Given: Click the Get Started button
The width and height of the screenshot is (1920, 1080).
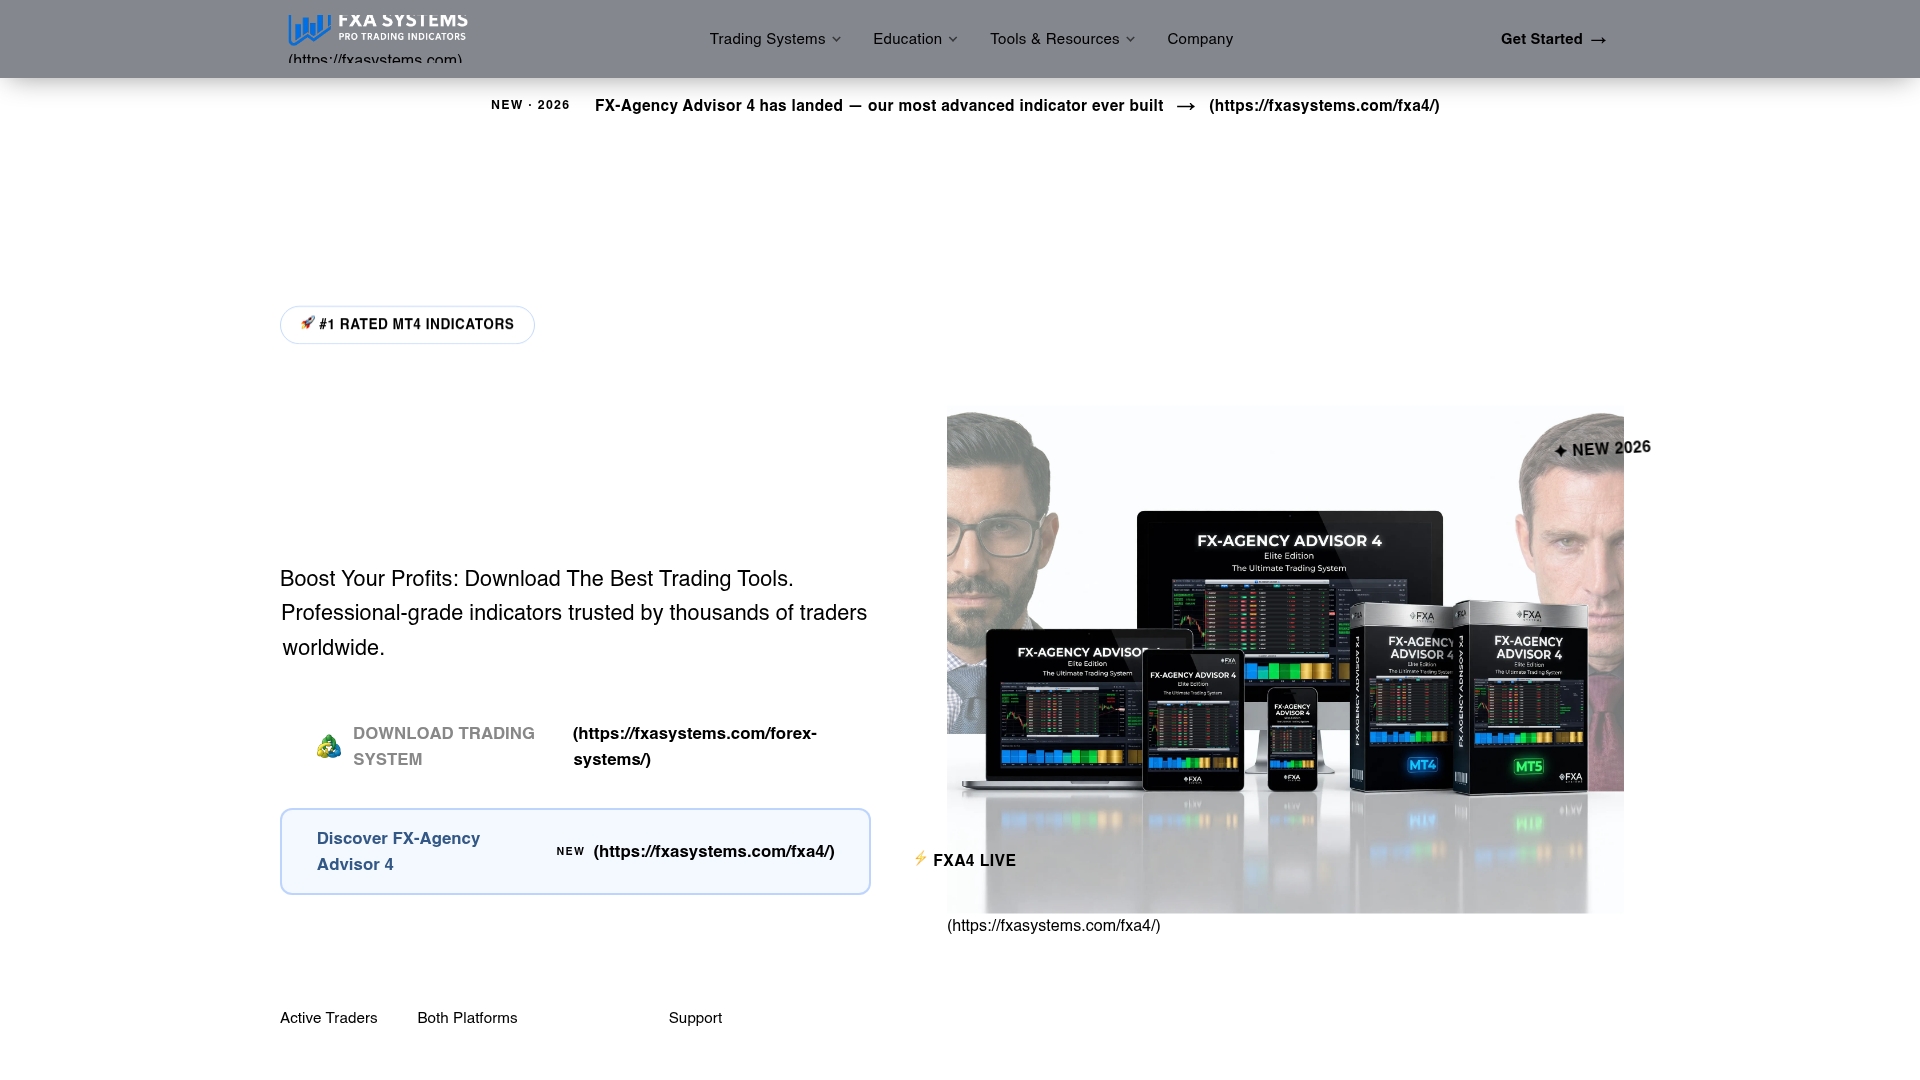Looking at the screenshot, I should pos(1553,39).
